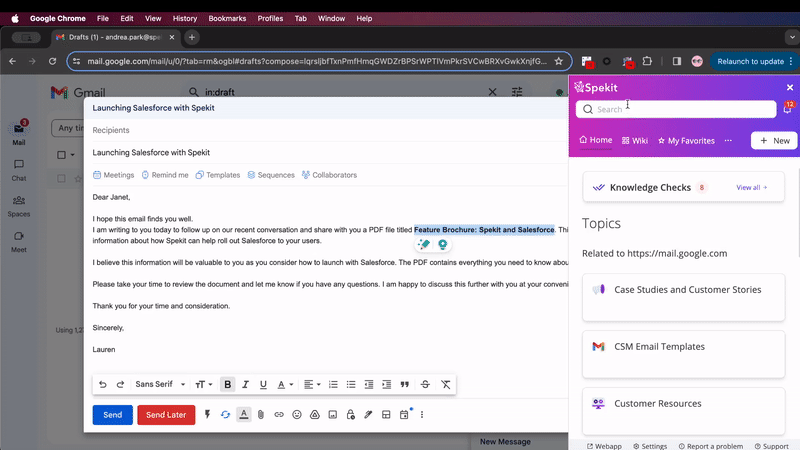This screenshot has height=450, width=800.
Task: Open Meetings in compose toolbar
Action: pos(113,175)
